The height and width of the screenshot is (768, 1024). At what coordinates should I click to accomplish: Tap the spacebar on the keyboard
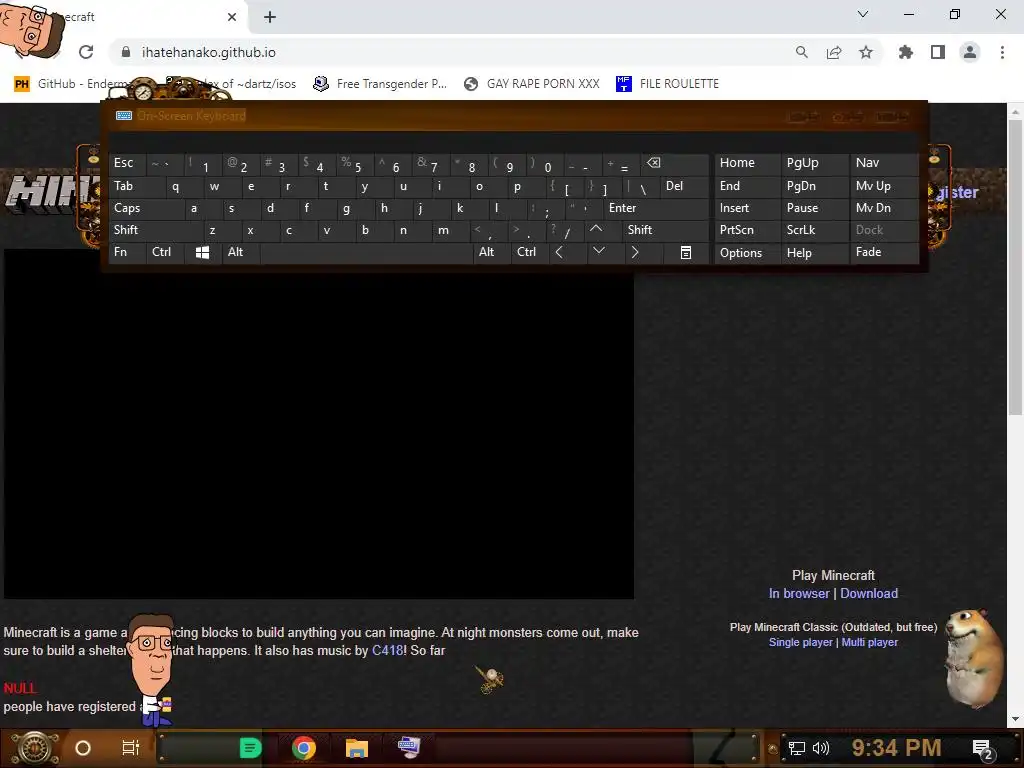[x=366, y=252]
